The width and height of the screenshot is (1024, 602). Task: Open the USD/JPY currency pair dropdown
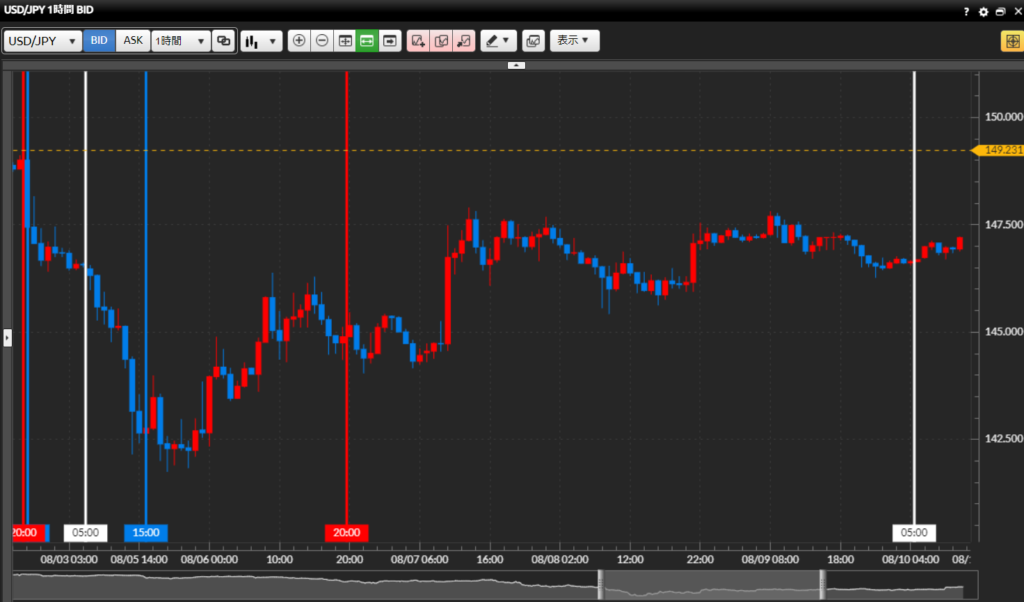(43, 41)
